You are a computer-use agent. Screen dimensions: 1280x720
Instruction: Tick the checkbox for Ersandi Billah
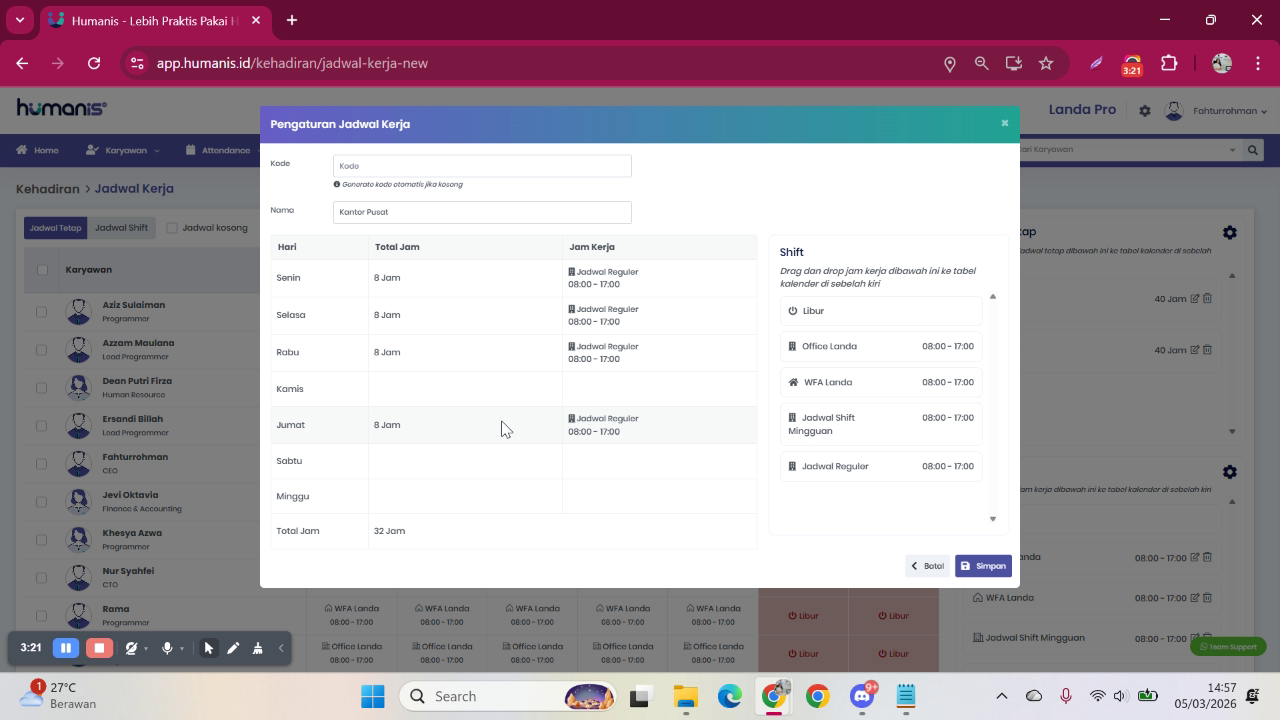click(x=42, y=426)
